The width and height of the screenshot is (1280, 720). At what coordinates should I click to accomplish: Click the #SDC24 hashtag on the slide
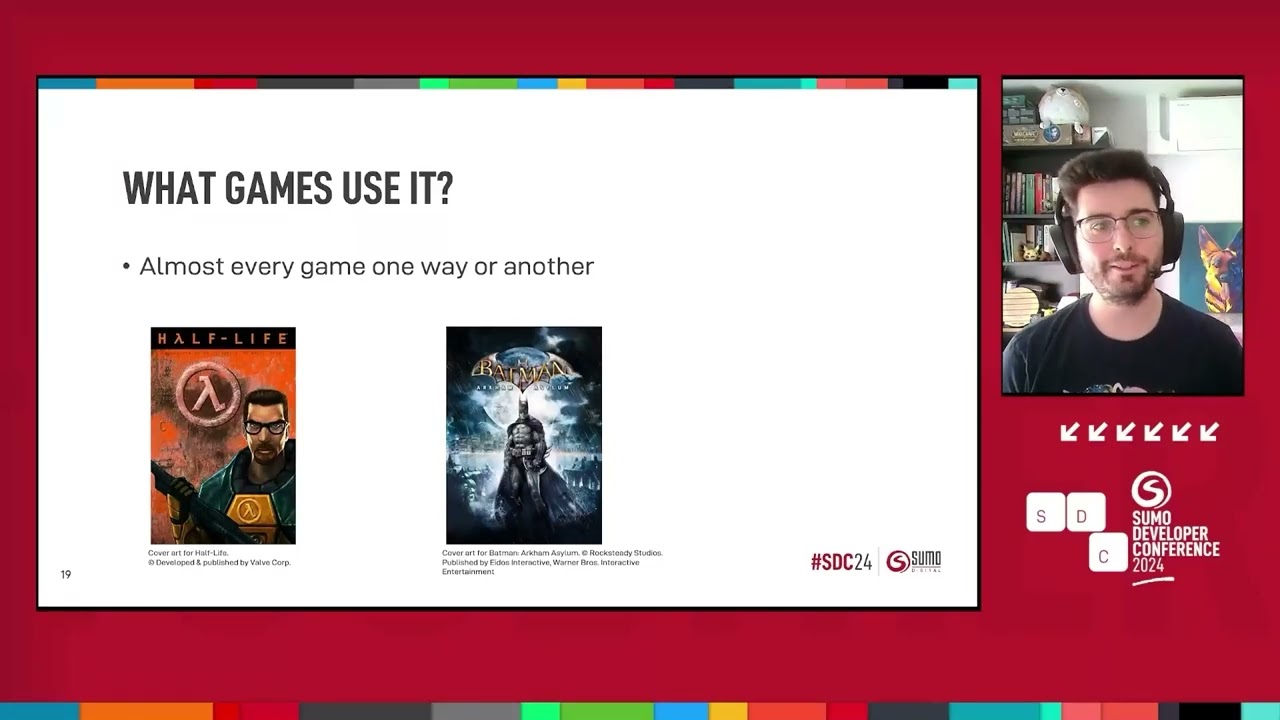(841, 562)
